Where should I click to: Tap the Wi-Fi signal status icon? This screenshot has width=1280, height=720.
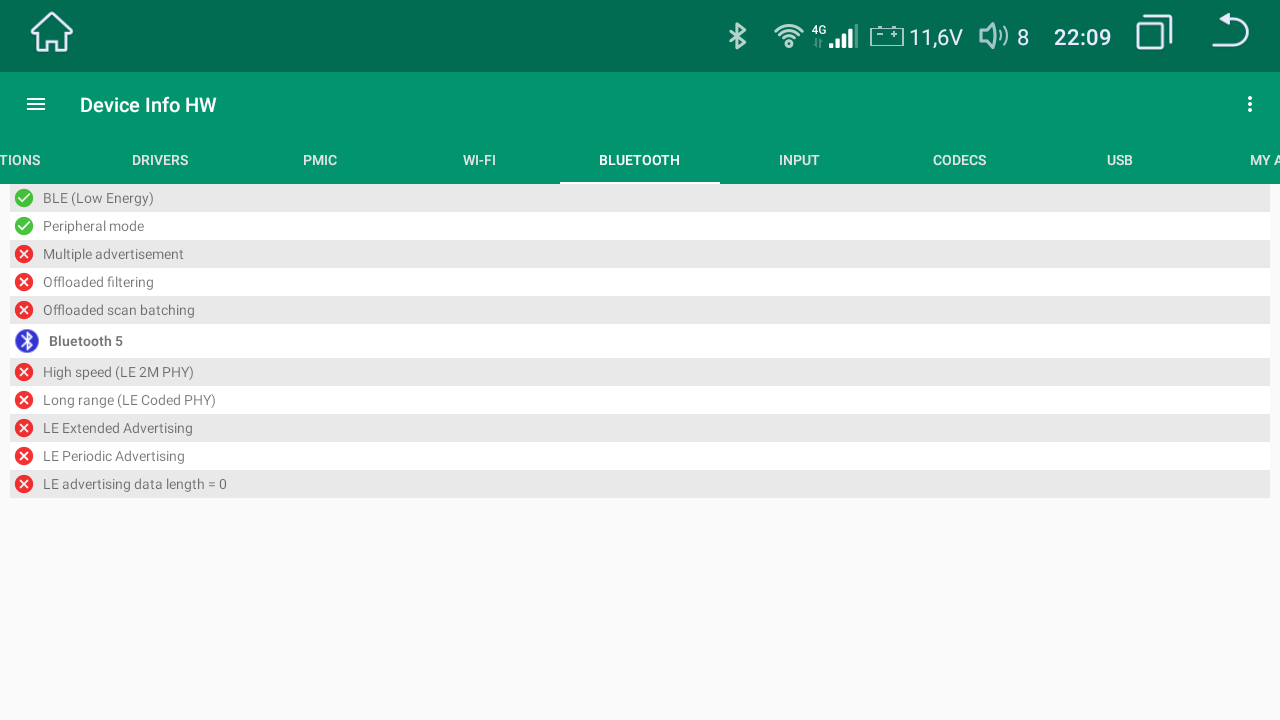[x=788, y=36]
